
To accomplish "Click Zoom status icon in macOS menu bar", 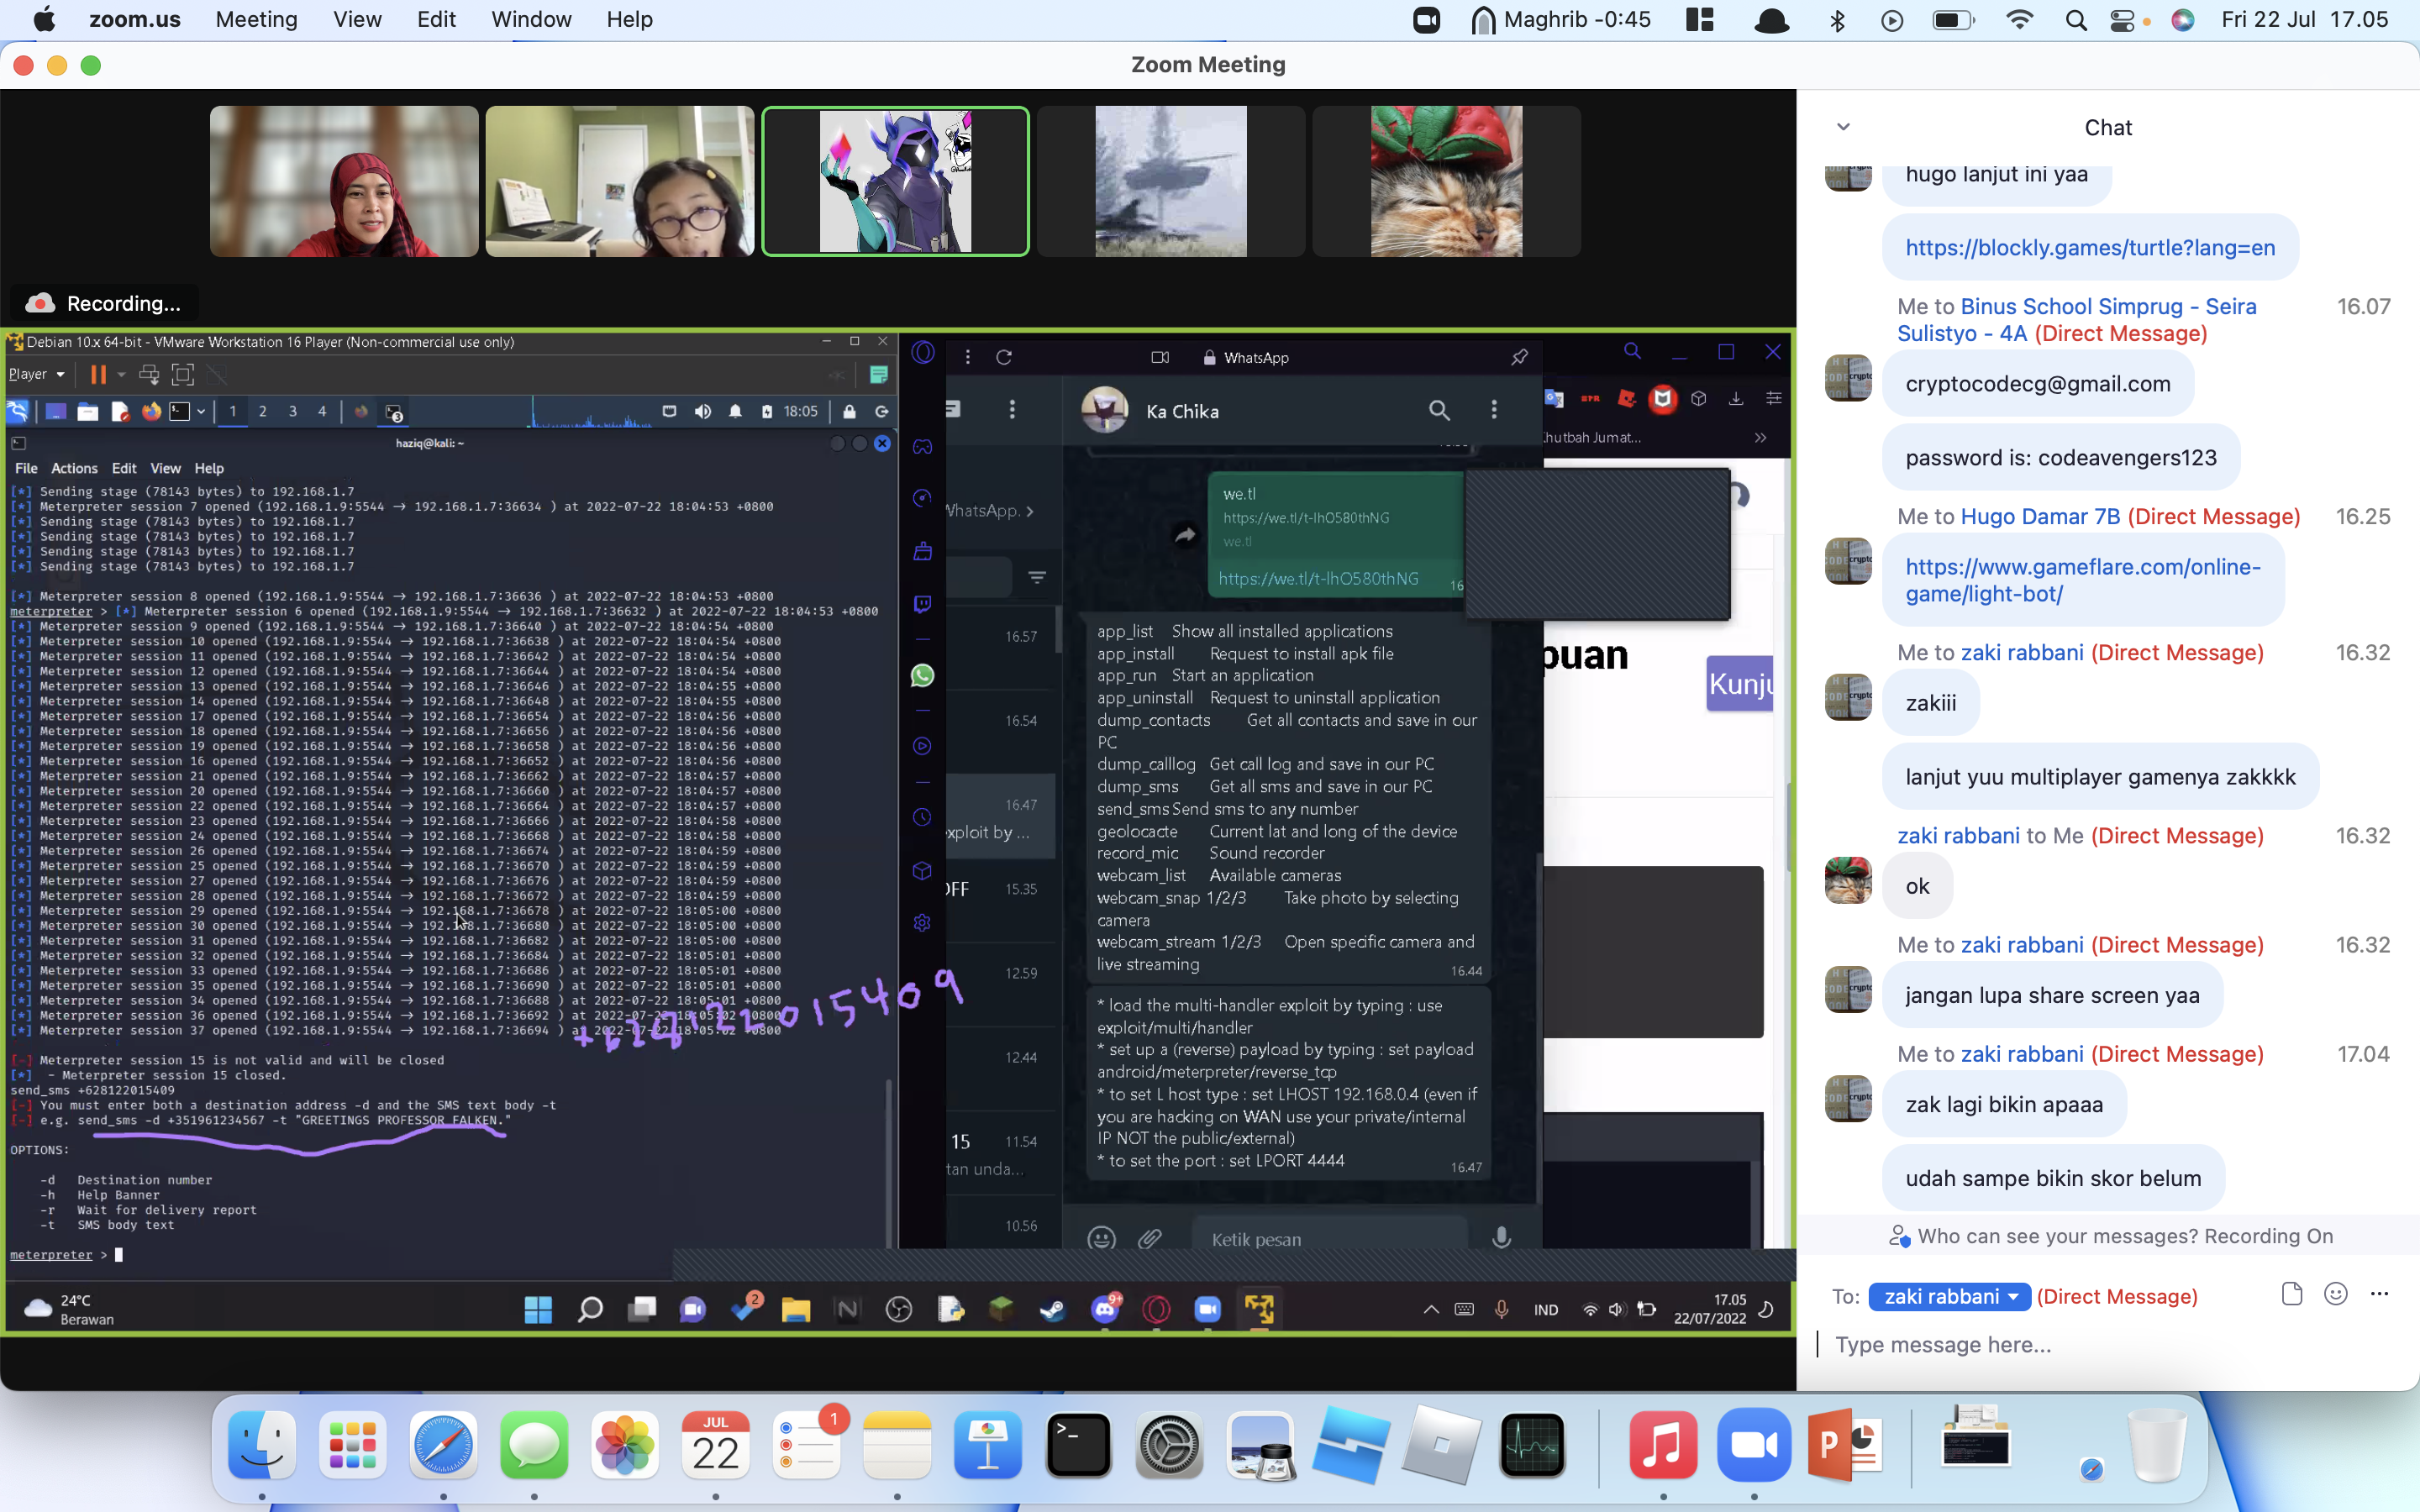I will click(1427, 20).
